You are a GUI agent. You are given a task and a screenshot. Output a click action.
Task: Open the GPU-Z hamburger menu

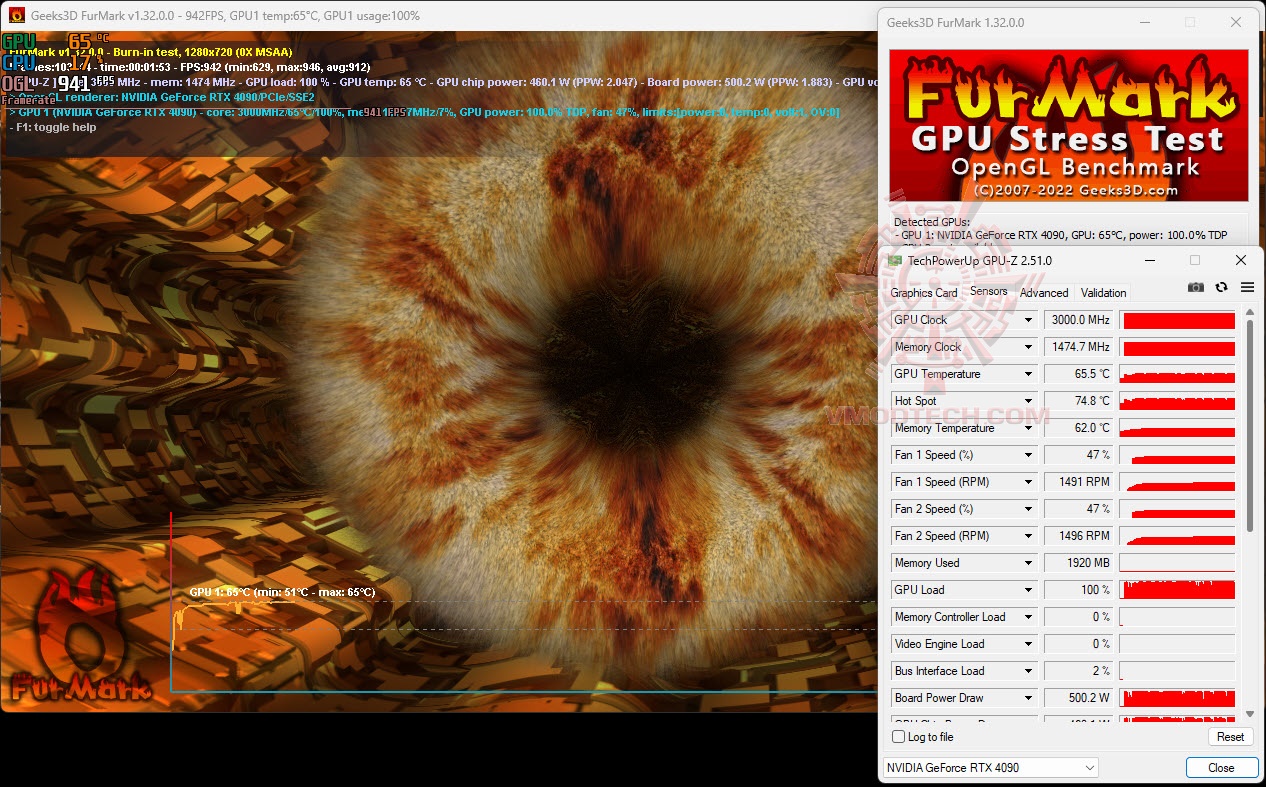(x=1247, y=288)
